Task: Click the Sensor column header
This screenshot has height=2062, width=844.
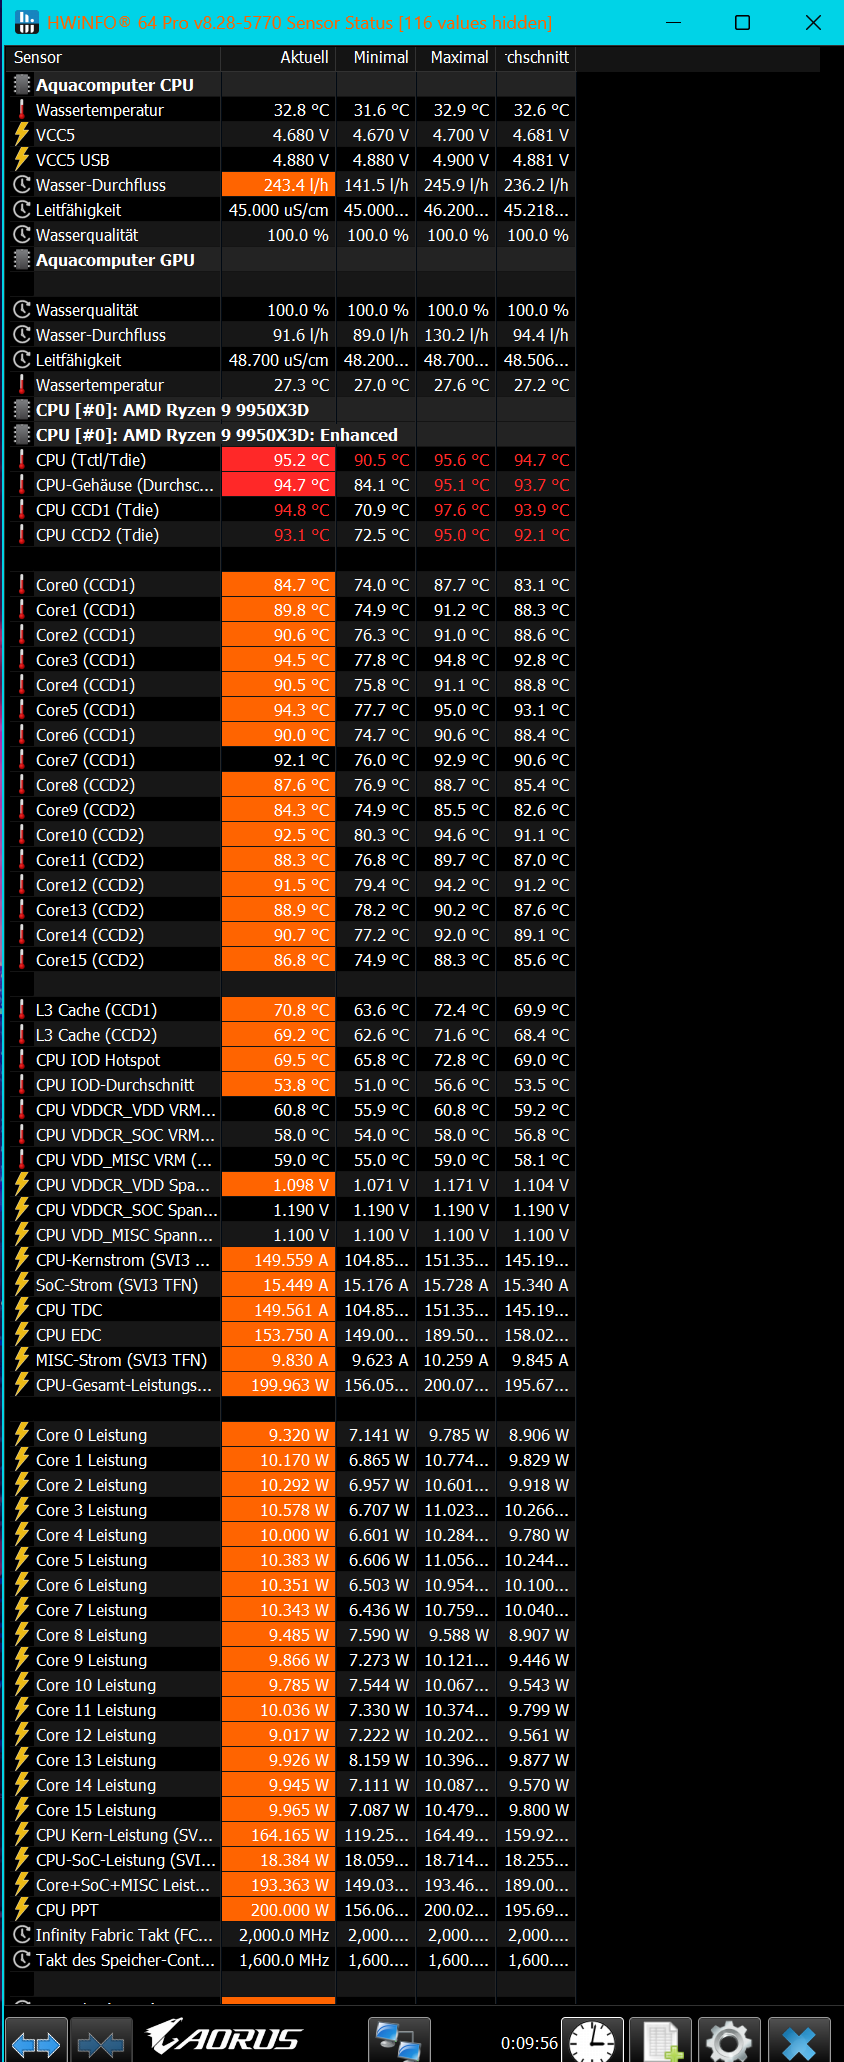Action: click(x=113, y=58)
